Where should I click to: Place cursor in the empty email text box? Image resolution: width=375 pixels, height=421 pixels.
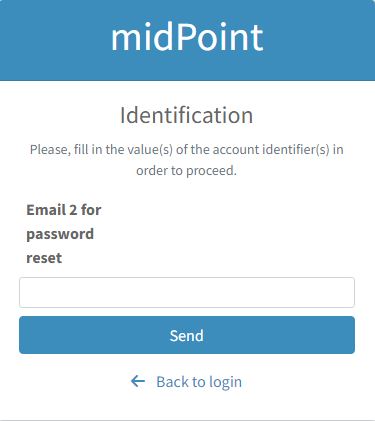click(187, 292)
